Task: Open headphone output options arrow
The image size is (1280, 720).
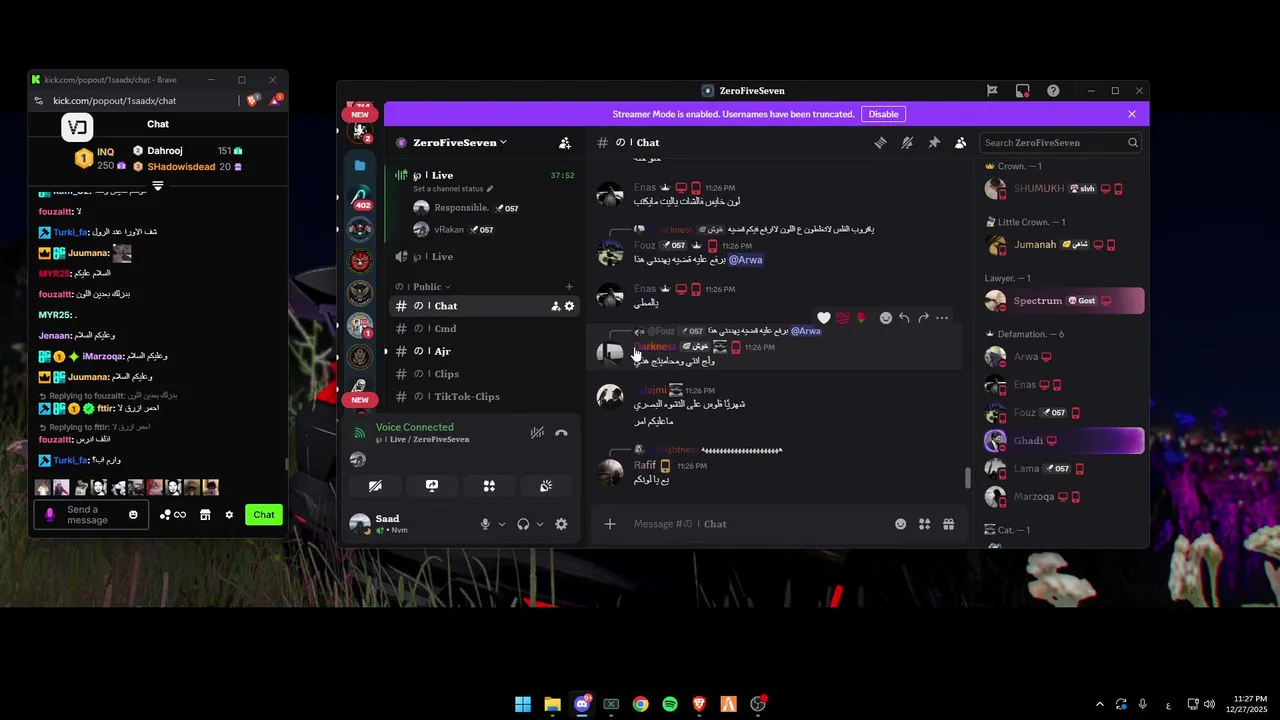Action: coord(540,524)
